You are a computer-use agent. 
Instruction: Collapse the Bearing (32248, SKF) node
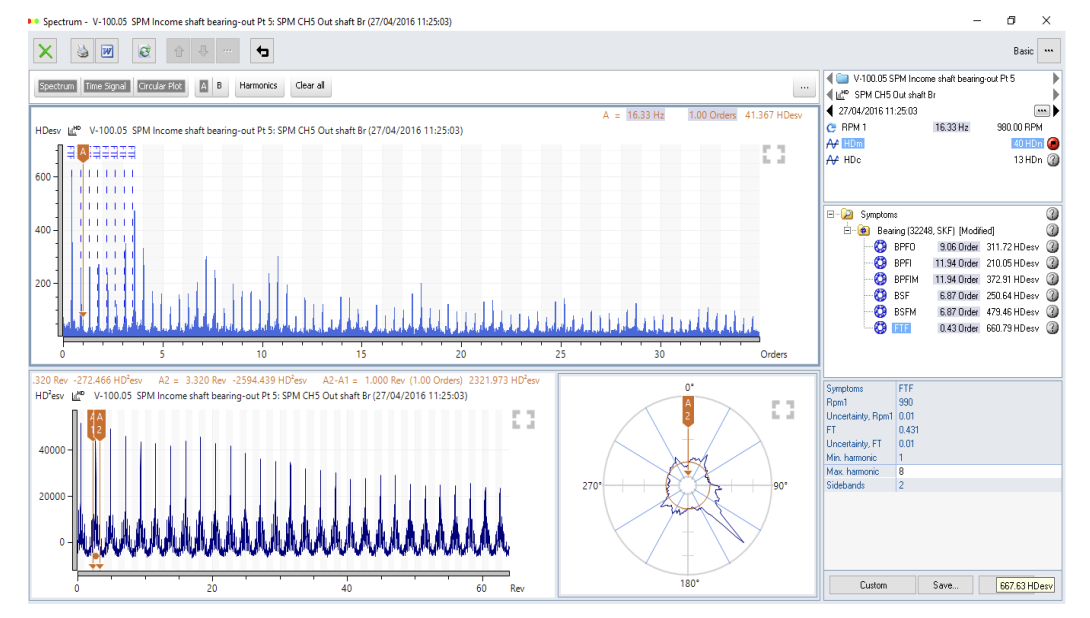tap(847, 230)
